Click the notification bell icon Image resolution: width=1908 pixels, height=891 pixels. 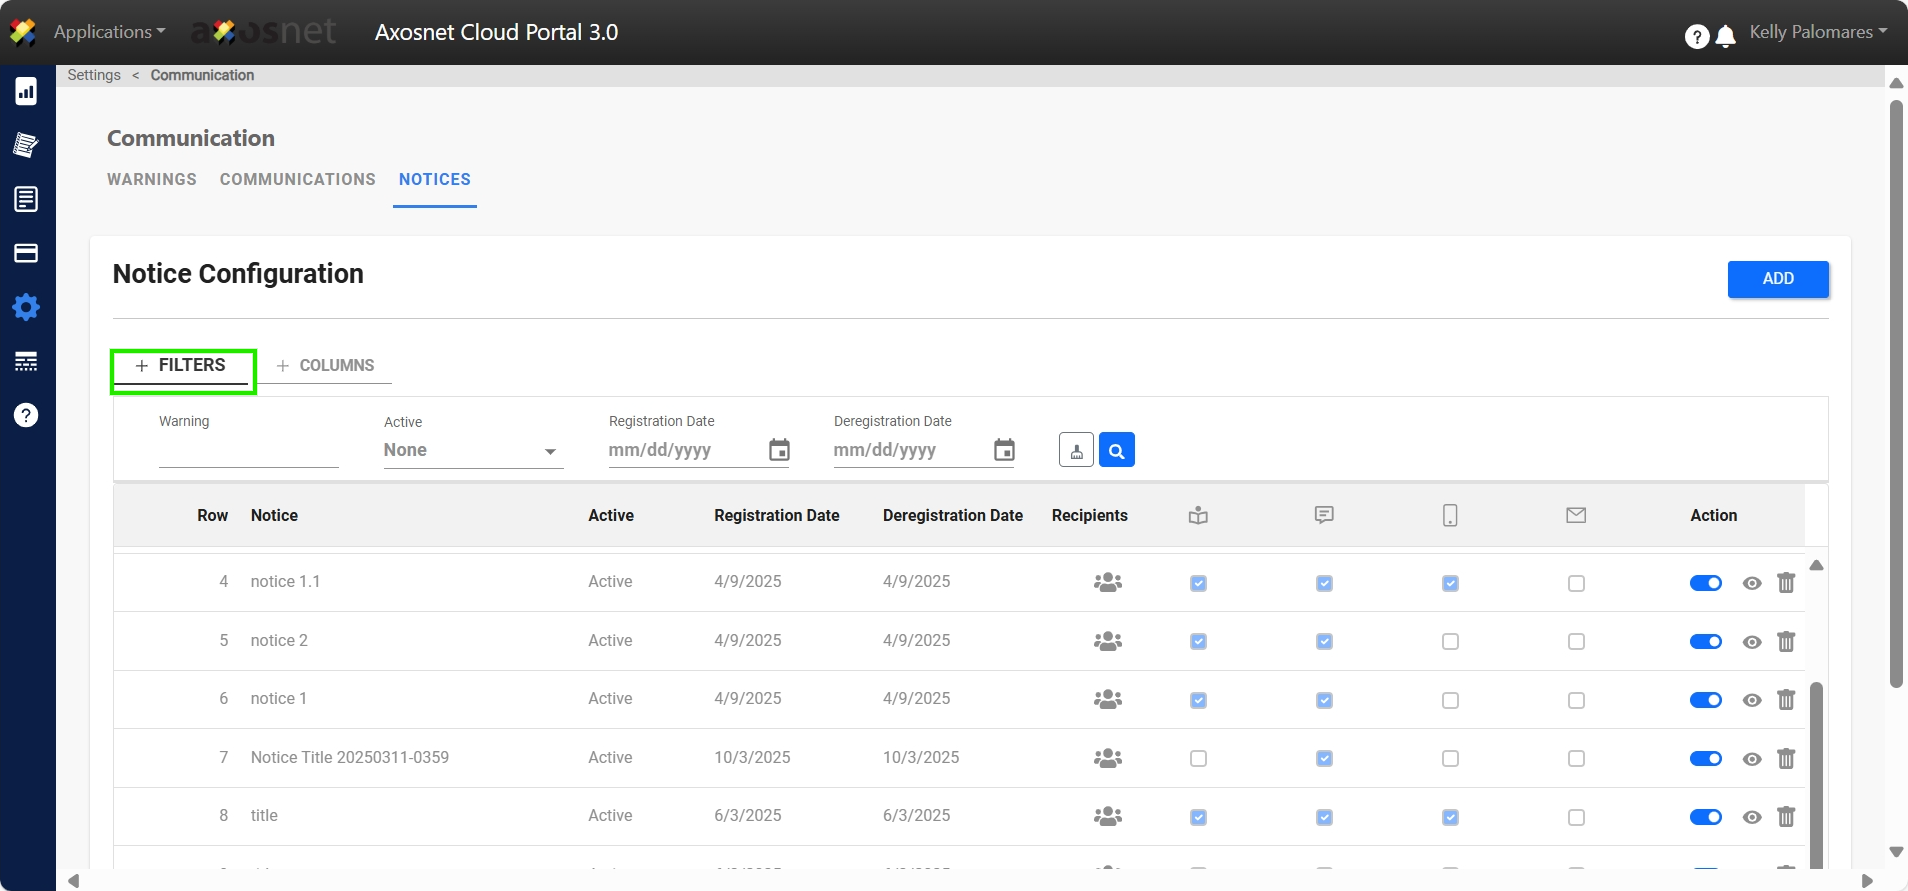pos(1725,37)
